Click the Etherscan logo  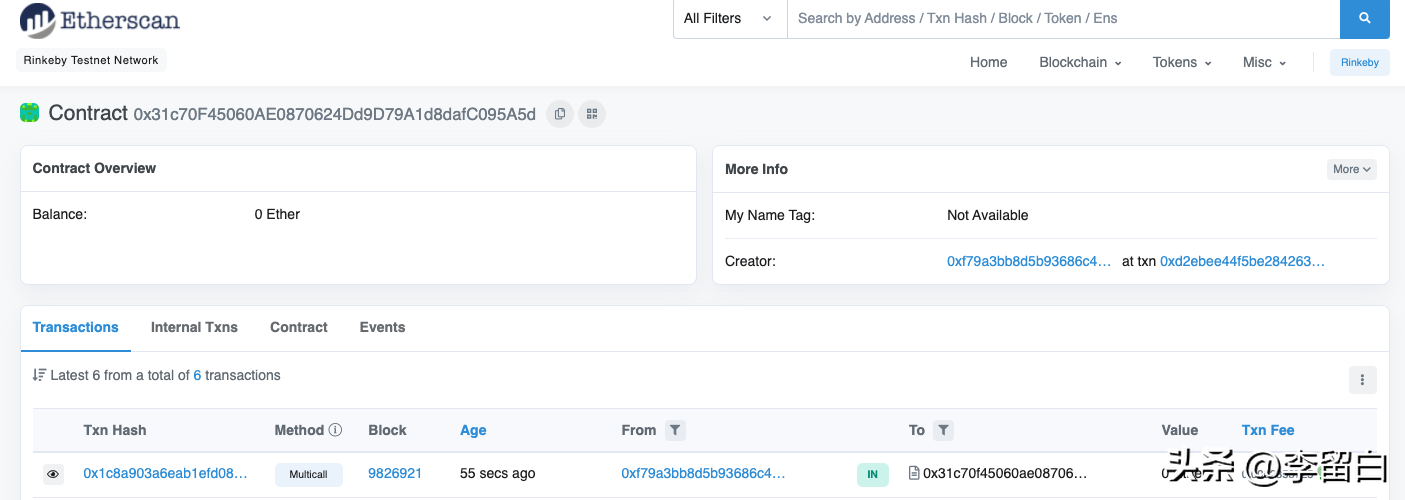click(x=100, y=20)
